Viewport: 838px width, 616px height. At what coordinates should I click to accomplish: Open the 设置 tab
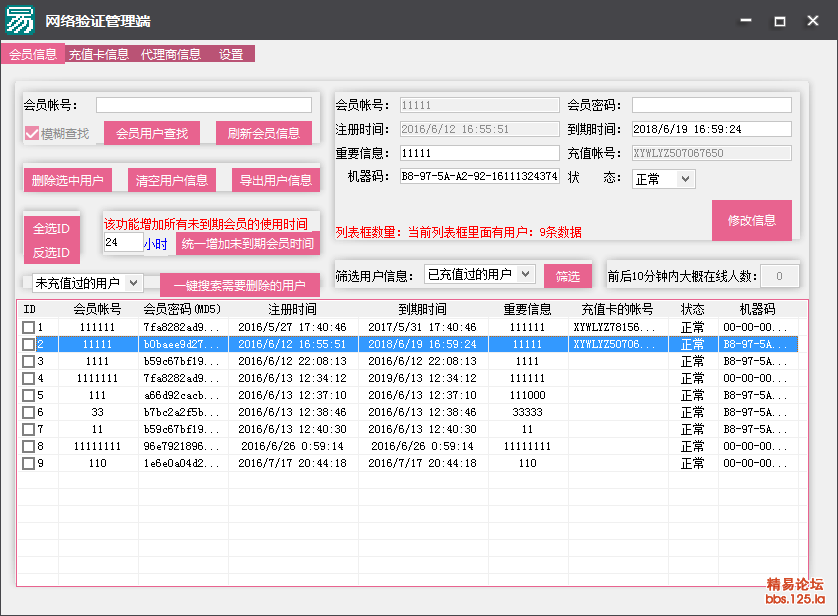pyautogui.click(x=230, y=54)
